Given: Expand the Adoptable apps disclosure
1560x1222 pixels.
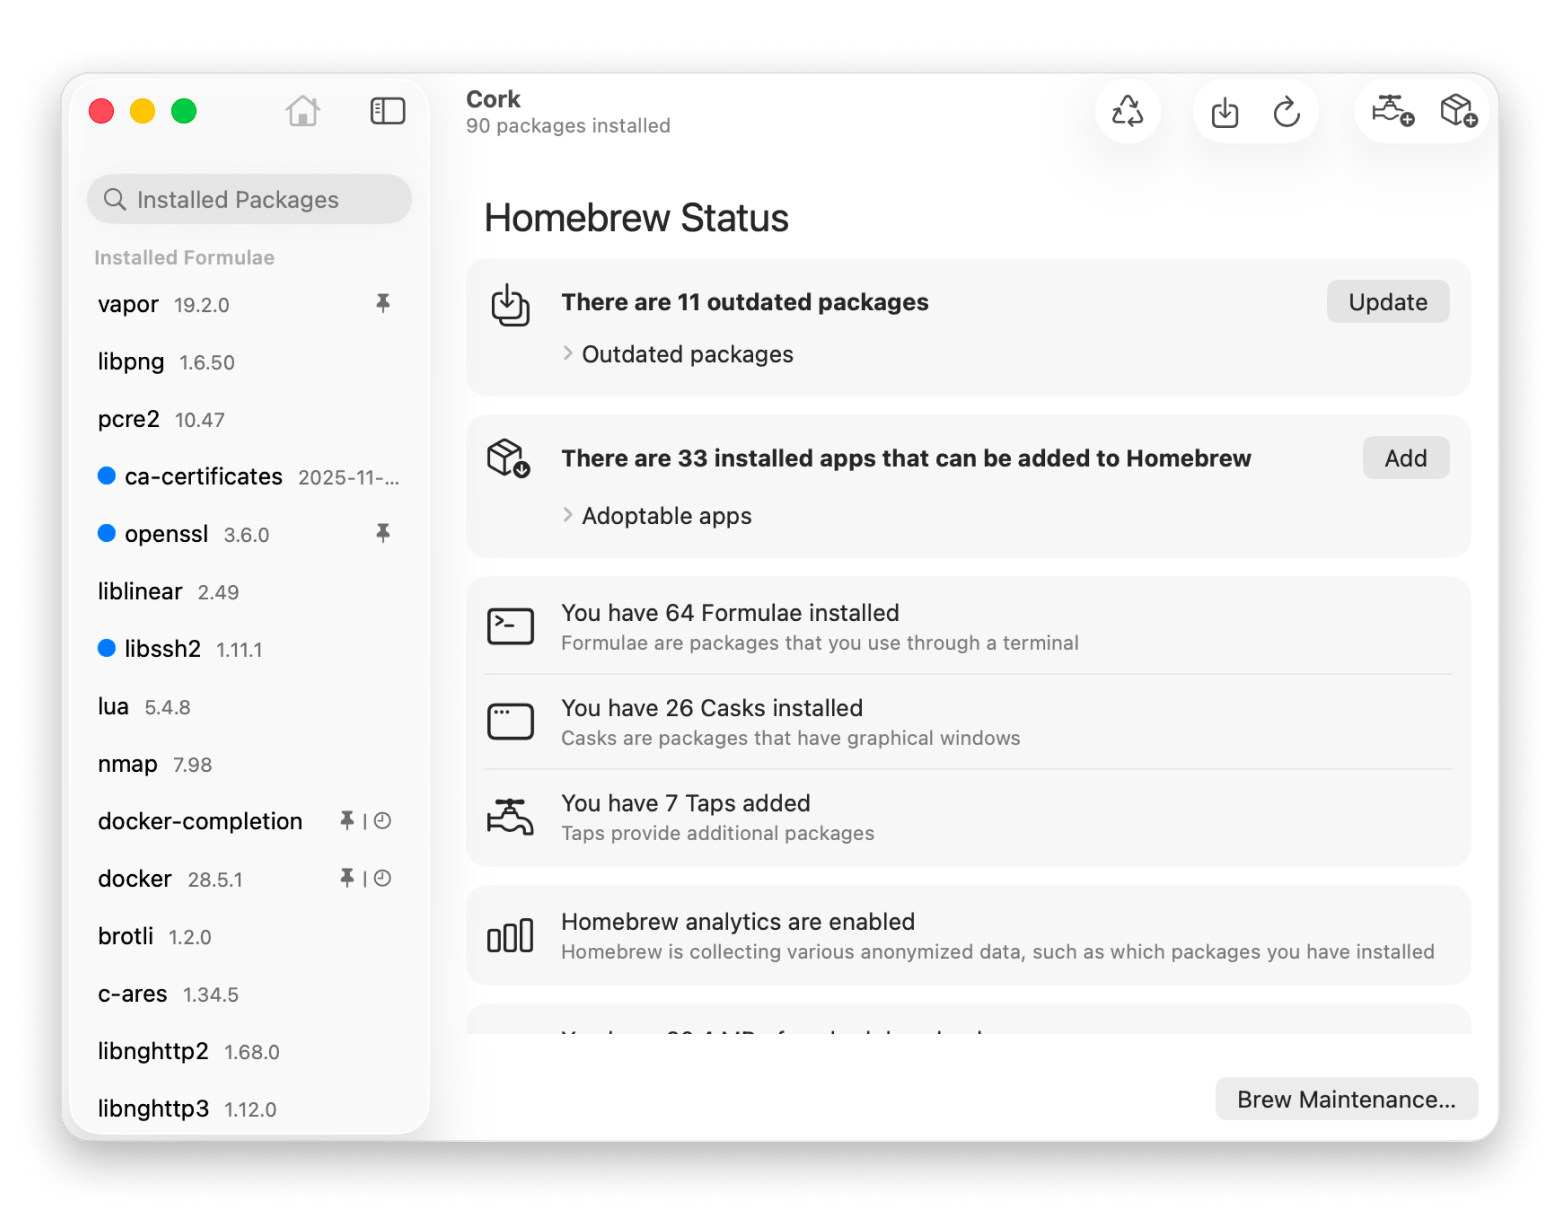Looking at the screenshot, I should pos(568,515).
